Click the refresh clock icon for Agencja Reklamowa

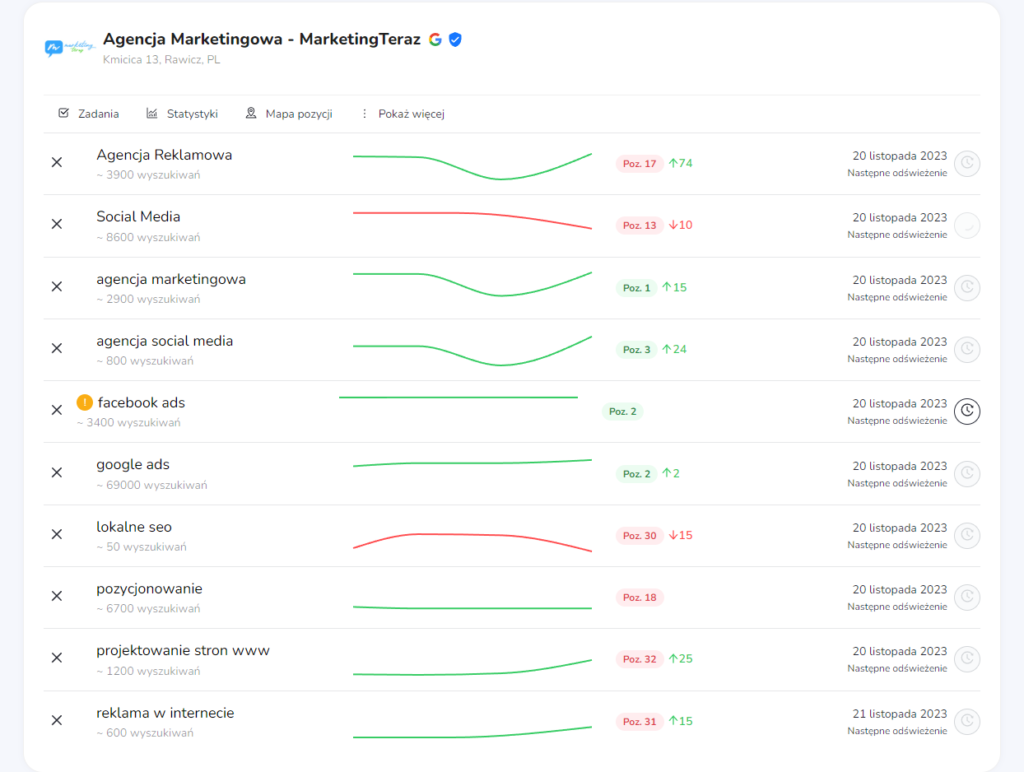pyautogui.click(x=967, y=164)
